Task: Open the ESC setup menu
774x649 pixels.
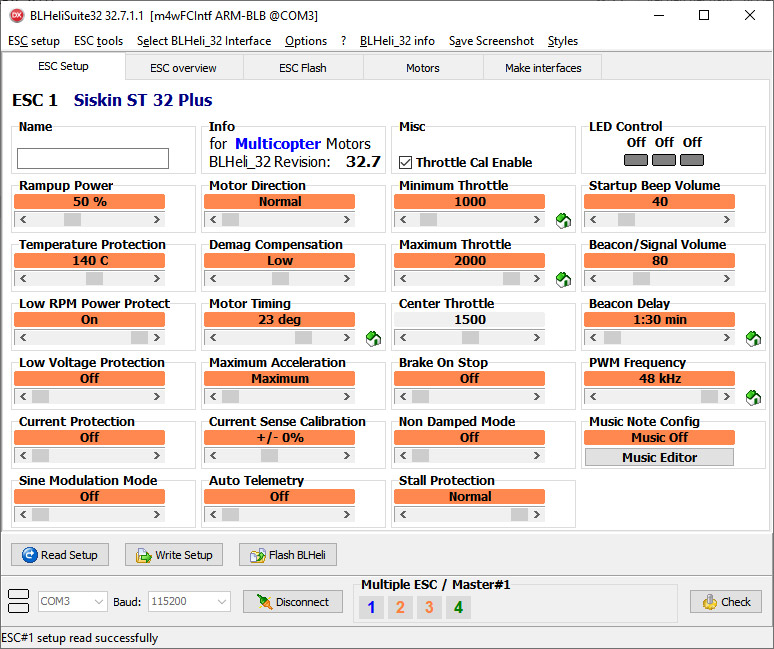Action: (x=34, y=41)
